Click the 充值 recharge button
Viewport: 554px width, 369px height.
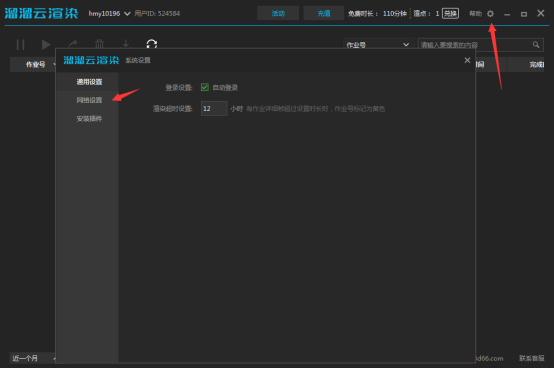tap(324, 14)
